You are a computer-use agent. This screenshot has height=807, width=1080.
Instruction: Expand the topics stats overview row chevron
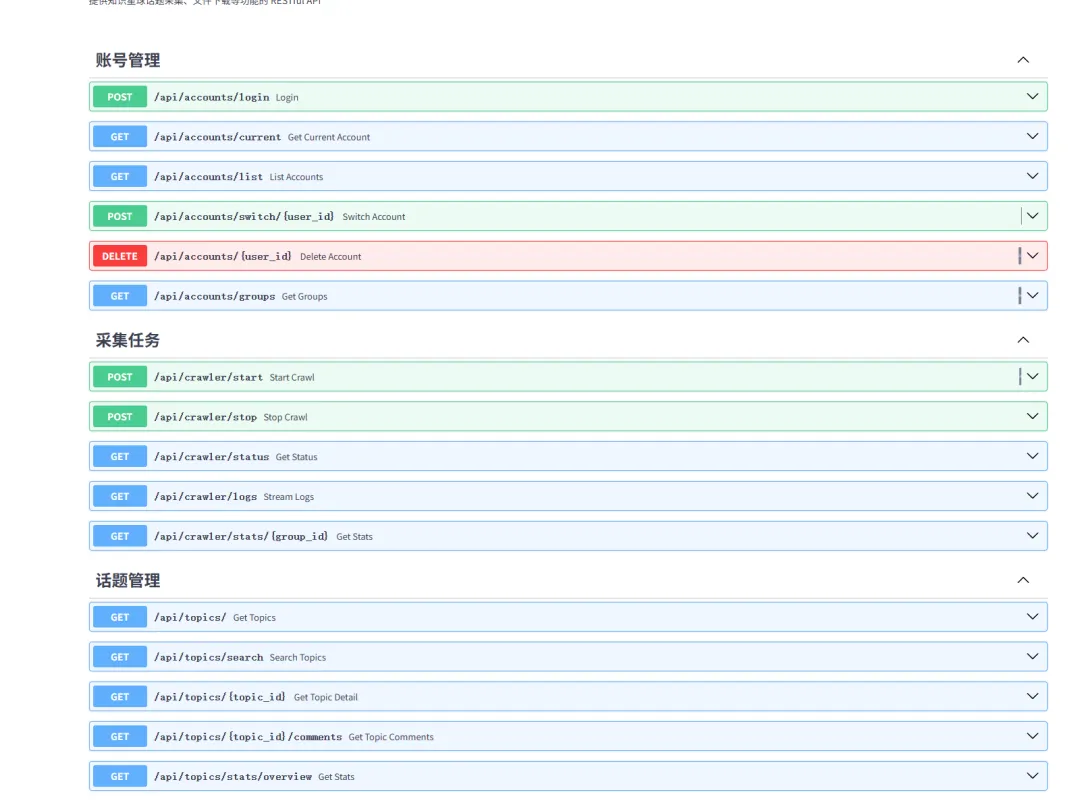click(1032, 776)
